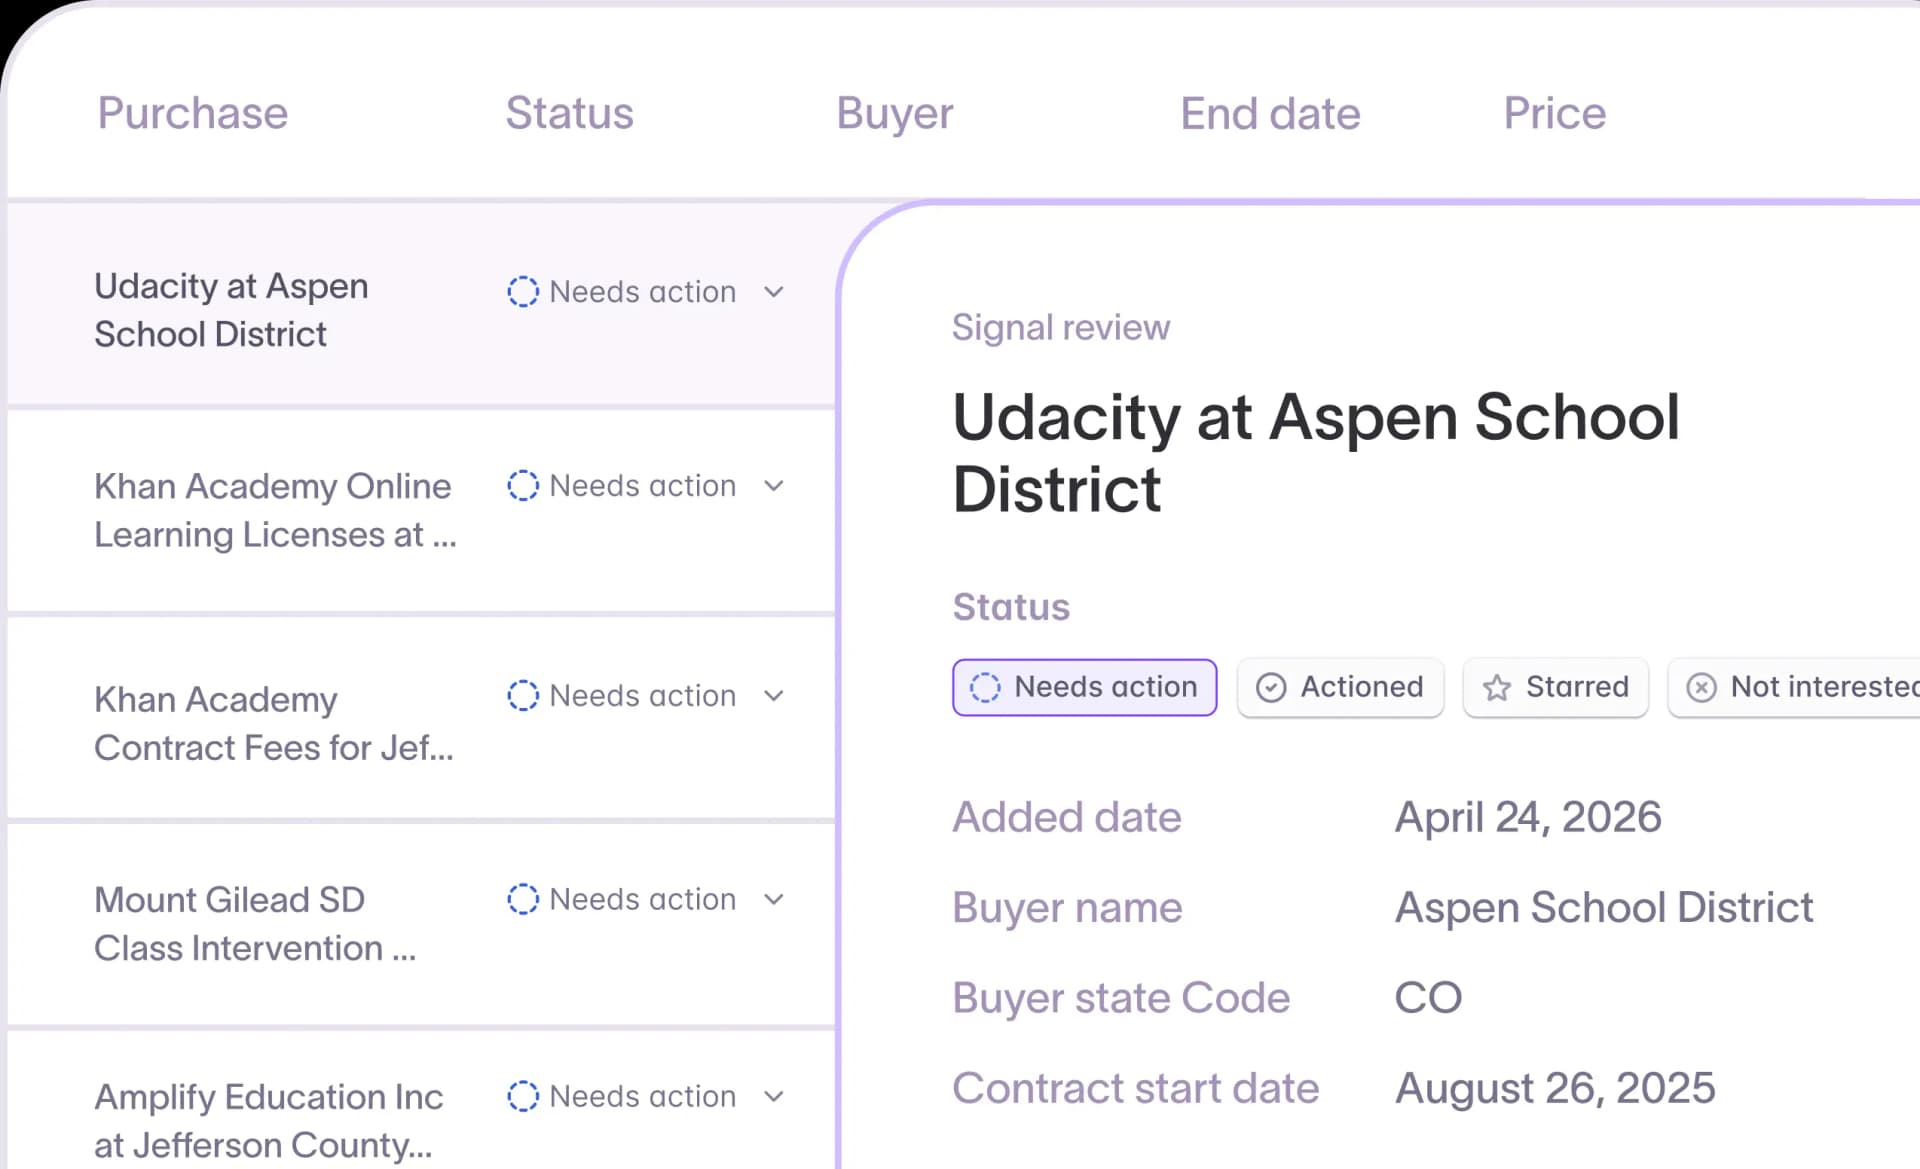Click the checkmark icon on the Actioned chip
Screen dimensions: 1920x1169
click(x=1270, y=688)
